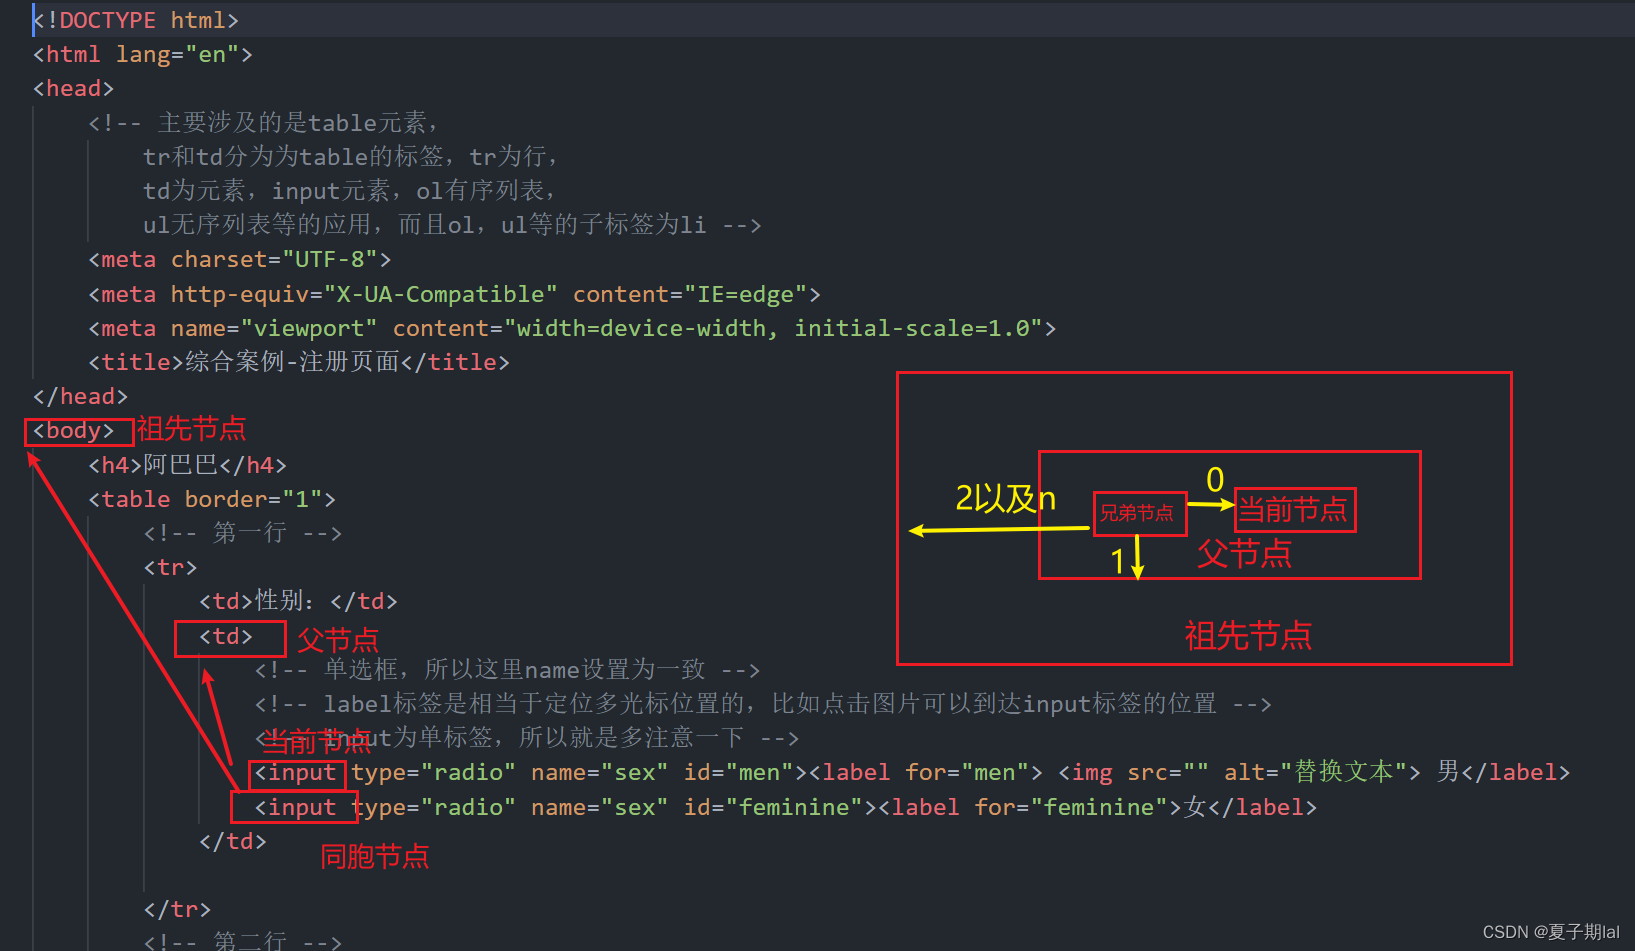Click the red-boxed <td> parent node tag
The height and width of the screenshot is (951, 1635).
[x=229, y=636]
